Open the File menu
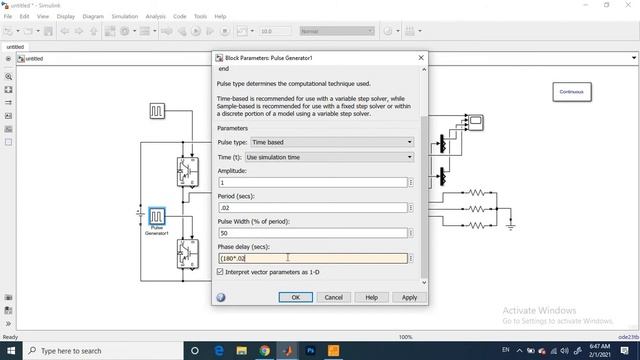The width and height of the screenshot is (640, 360). coord(8,16)
